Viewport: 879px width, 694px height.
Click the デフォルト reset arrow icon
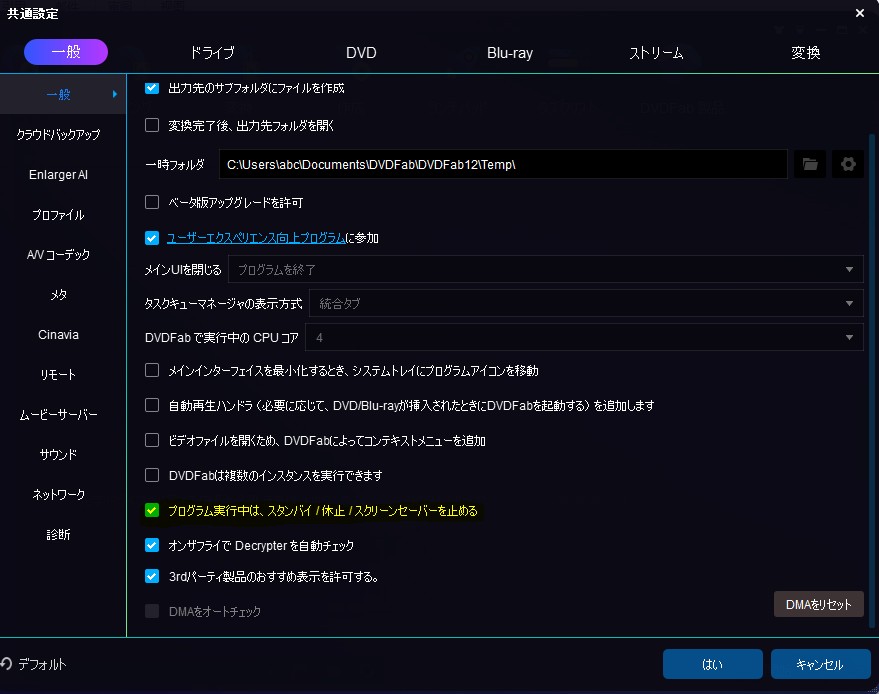pos(6,664)
